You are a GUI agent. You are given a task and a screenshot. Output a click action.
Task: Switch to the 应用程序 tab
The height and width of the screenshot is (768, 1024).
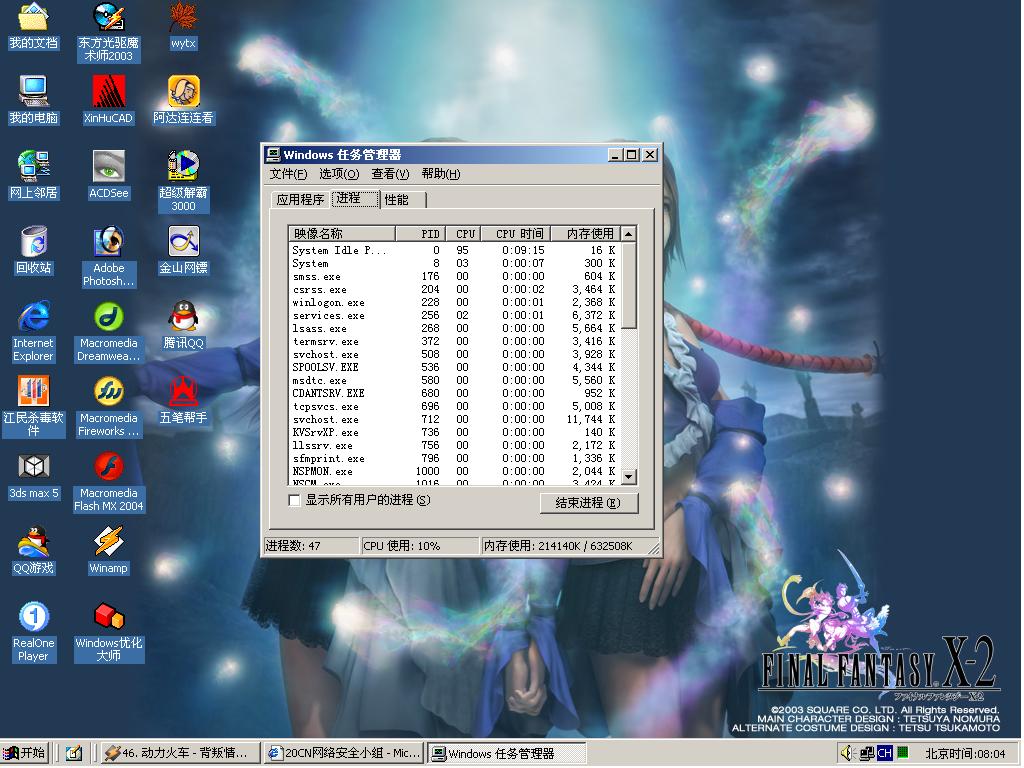click(x=300, y=199)
